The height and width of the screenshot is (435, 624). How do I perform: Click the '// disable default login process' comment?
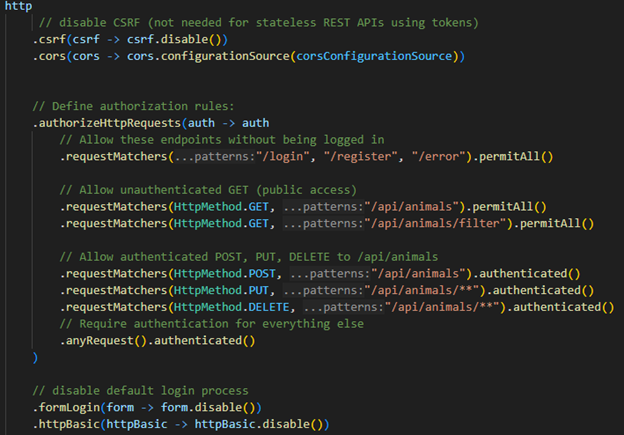[x=140, y=390]
